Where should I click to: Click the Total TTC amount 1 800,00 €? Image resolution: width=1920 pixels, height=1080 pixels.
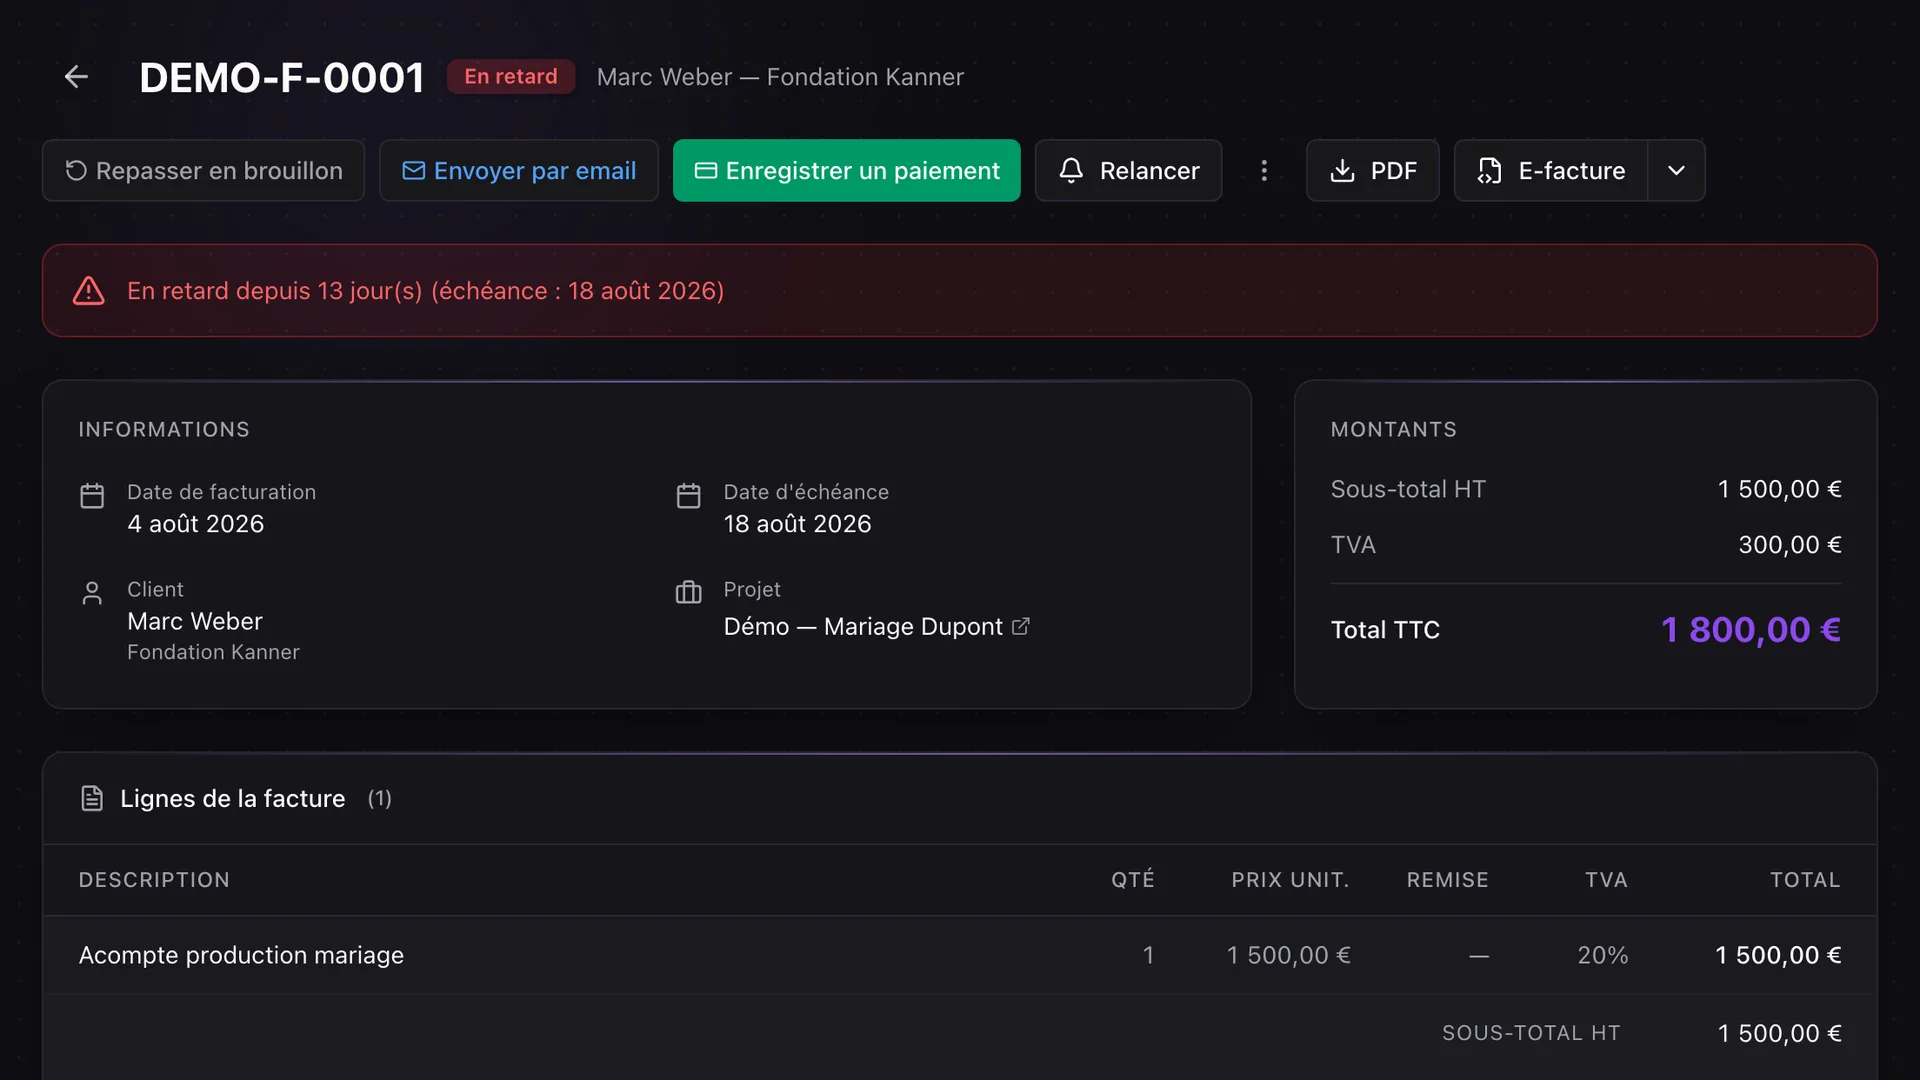click(1750, 630)
